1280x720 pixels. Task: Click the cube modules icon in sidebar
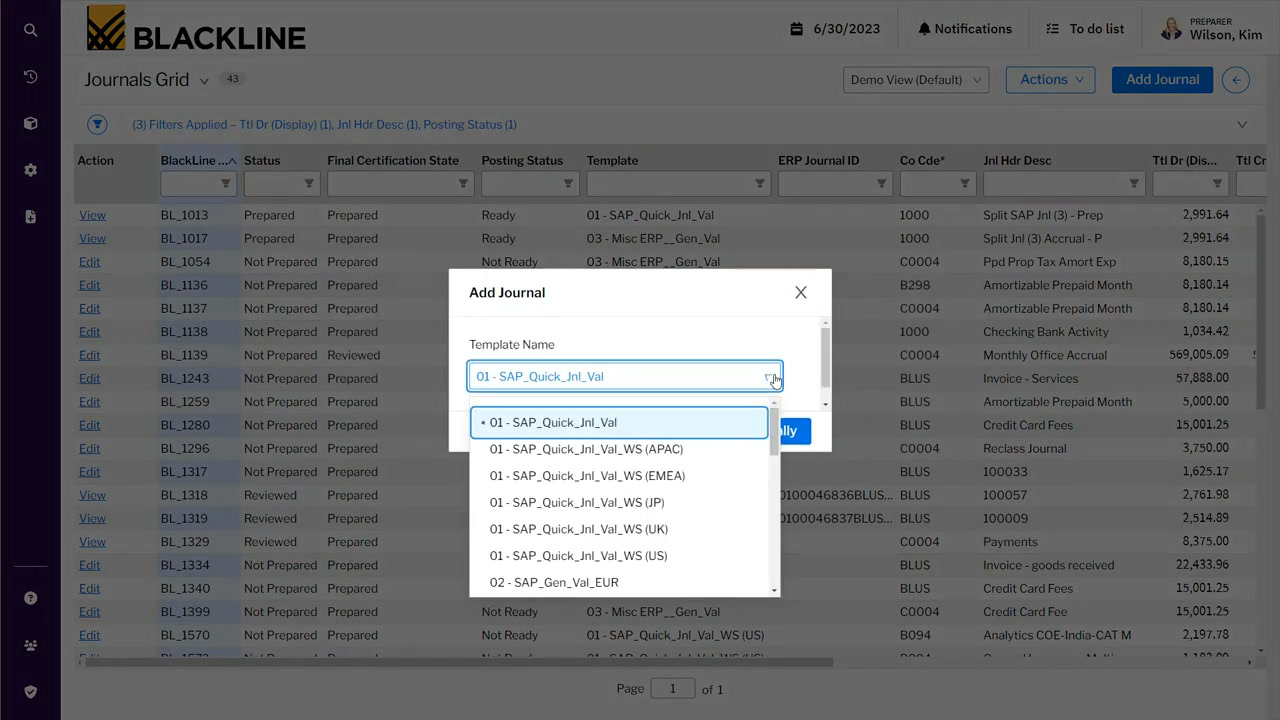(x=30, y=124)
